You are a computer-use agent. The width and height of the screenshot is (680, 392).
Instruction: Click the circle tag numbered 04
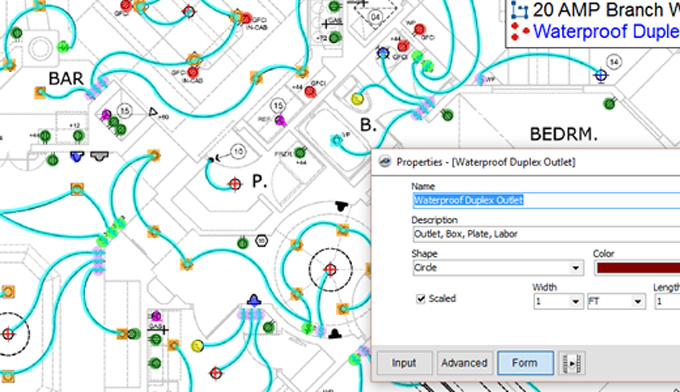pyautogui.click(x=376, y=17)
